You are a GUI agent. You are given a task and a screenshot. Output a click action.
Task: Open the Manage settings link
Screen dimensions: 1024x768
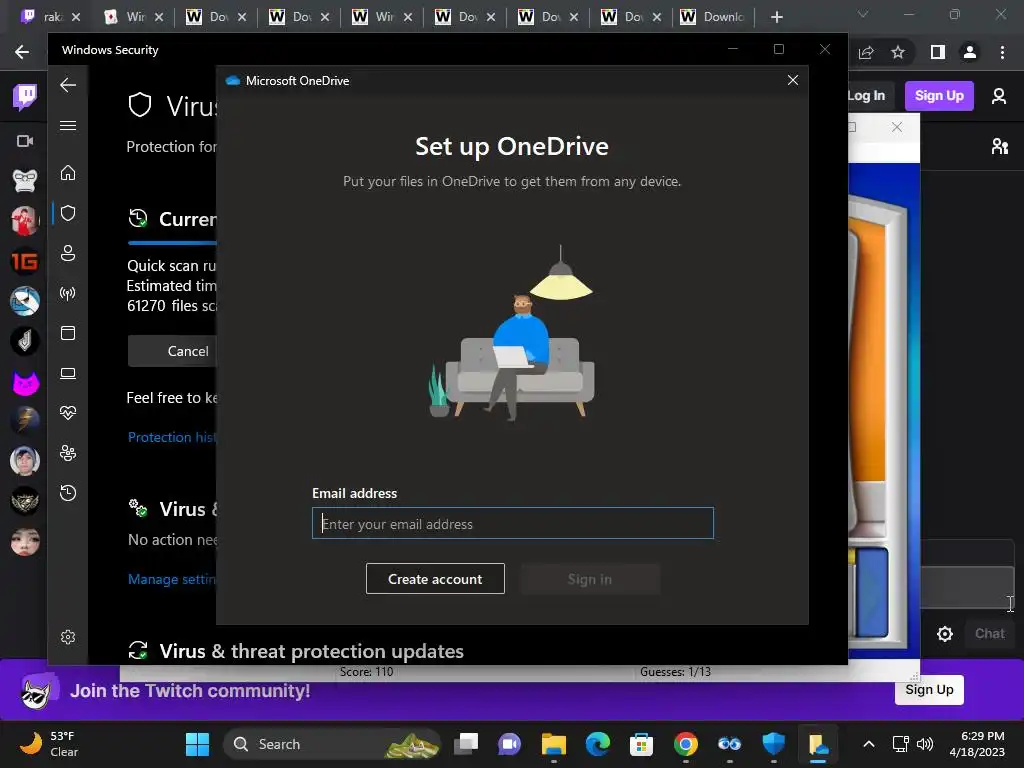click(x=172, y=579)
